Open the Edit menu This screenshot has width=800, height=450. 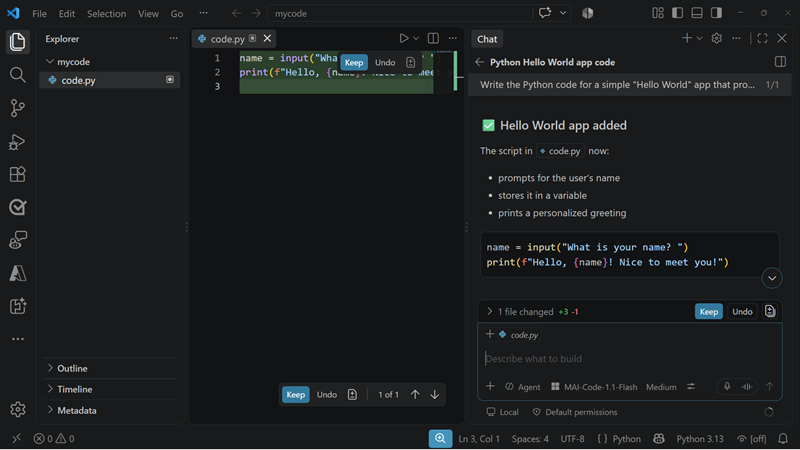[66, 13]
